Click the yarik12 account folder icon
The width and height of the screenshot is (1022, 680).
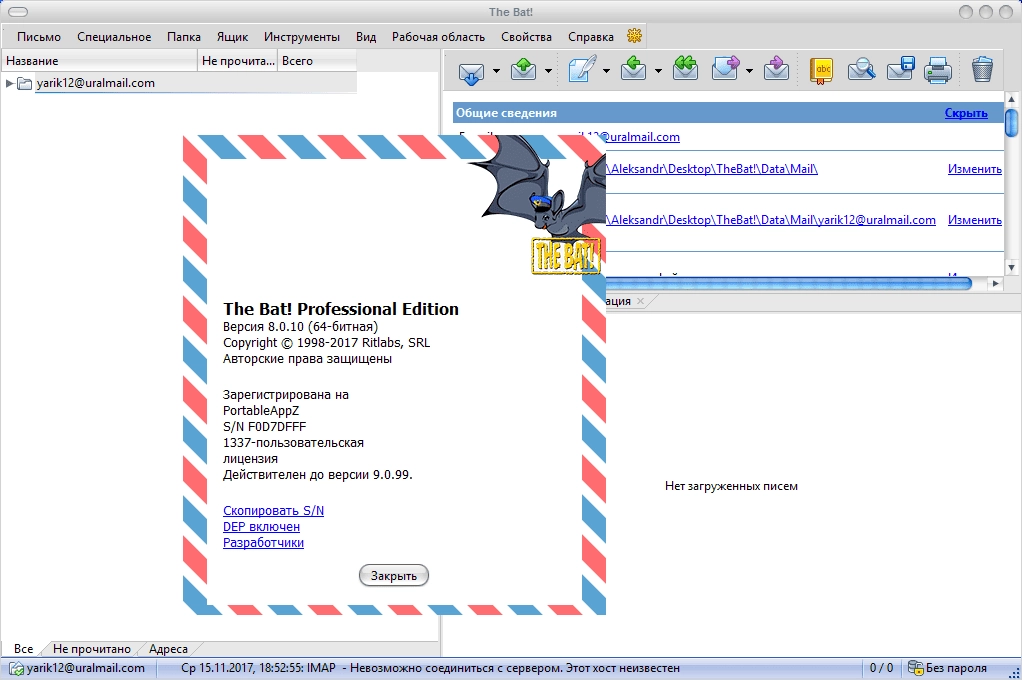pos(25,83)
